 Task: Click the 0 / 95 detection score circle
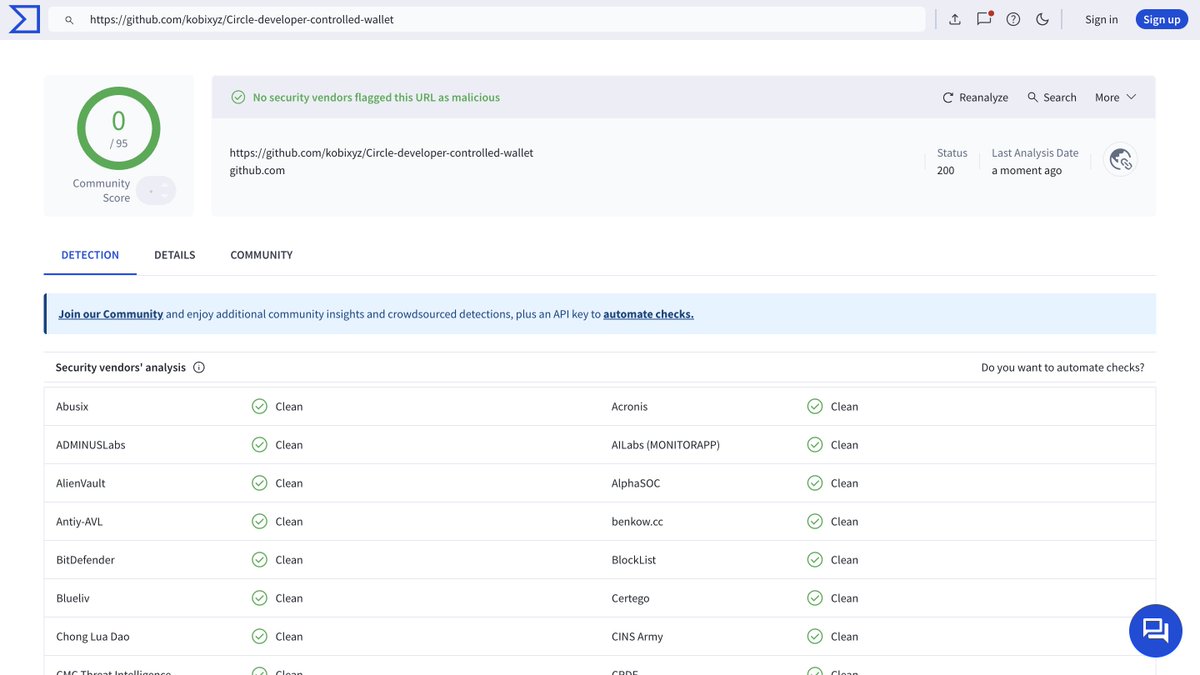coord(119,128)
